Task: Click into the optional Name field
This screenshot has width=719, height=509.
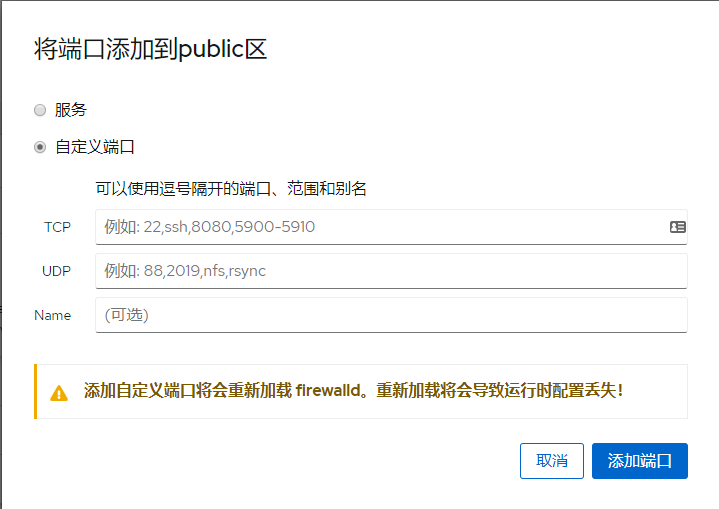Action: (390, 315)
